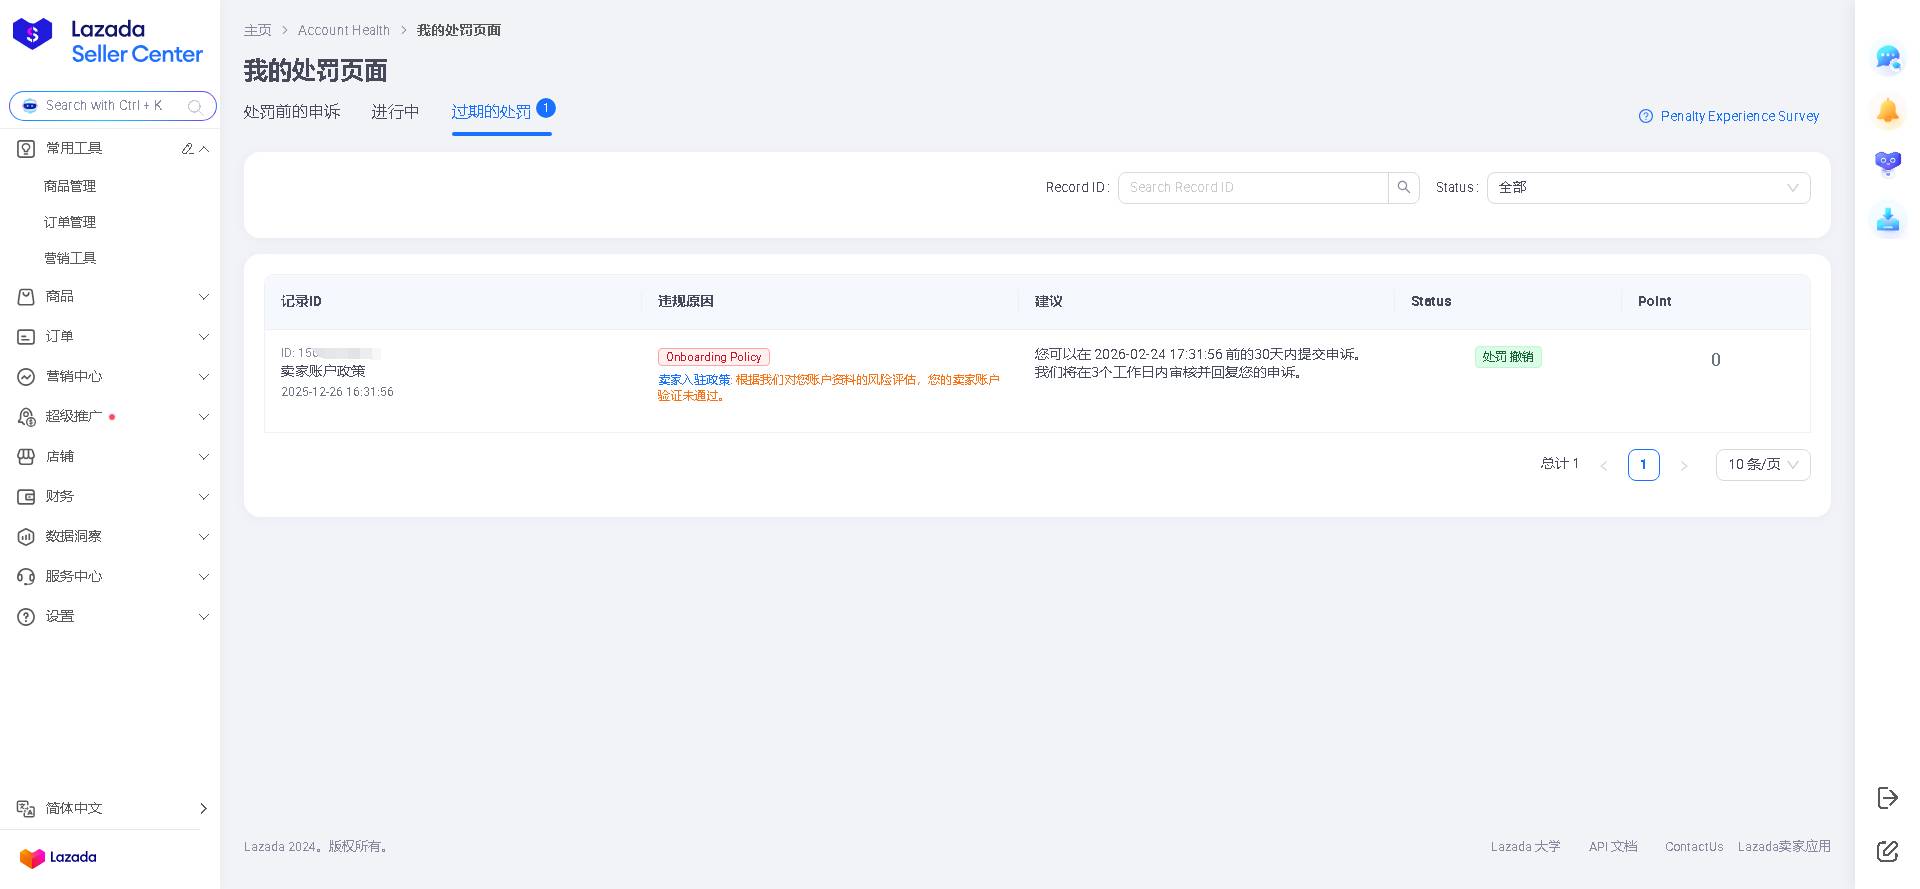This screenshot has height=889, width=1920.
Task: Click the language translate icon
Action: (x=26, y=808)
